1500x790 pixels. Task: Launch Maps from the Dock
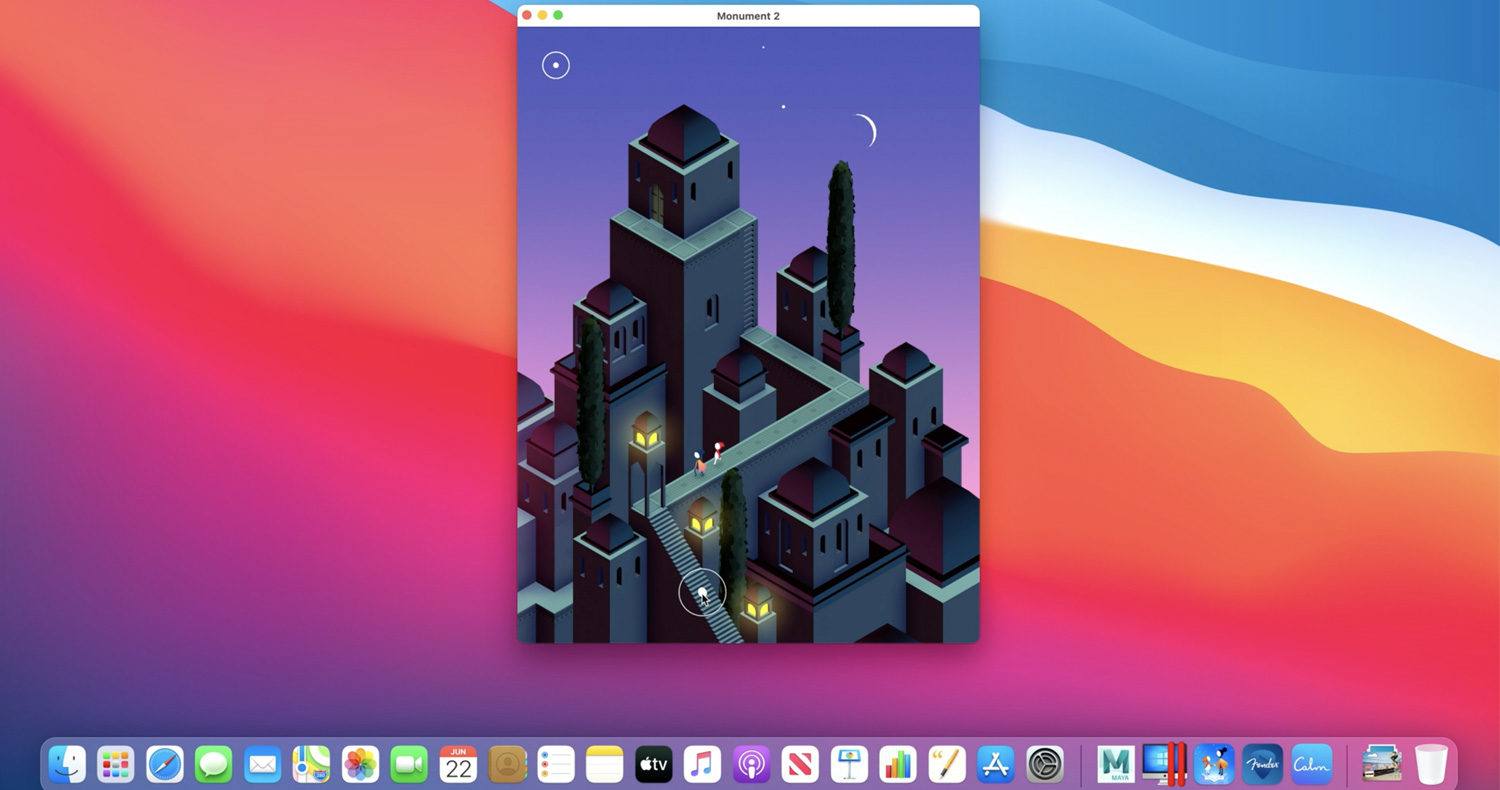coord(312,765)
